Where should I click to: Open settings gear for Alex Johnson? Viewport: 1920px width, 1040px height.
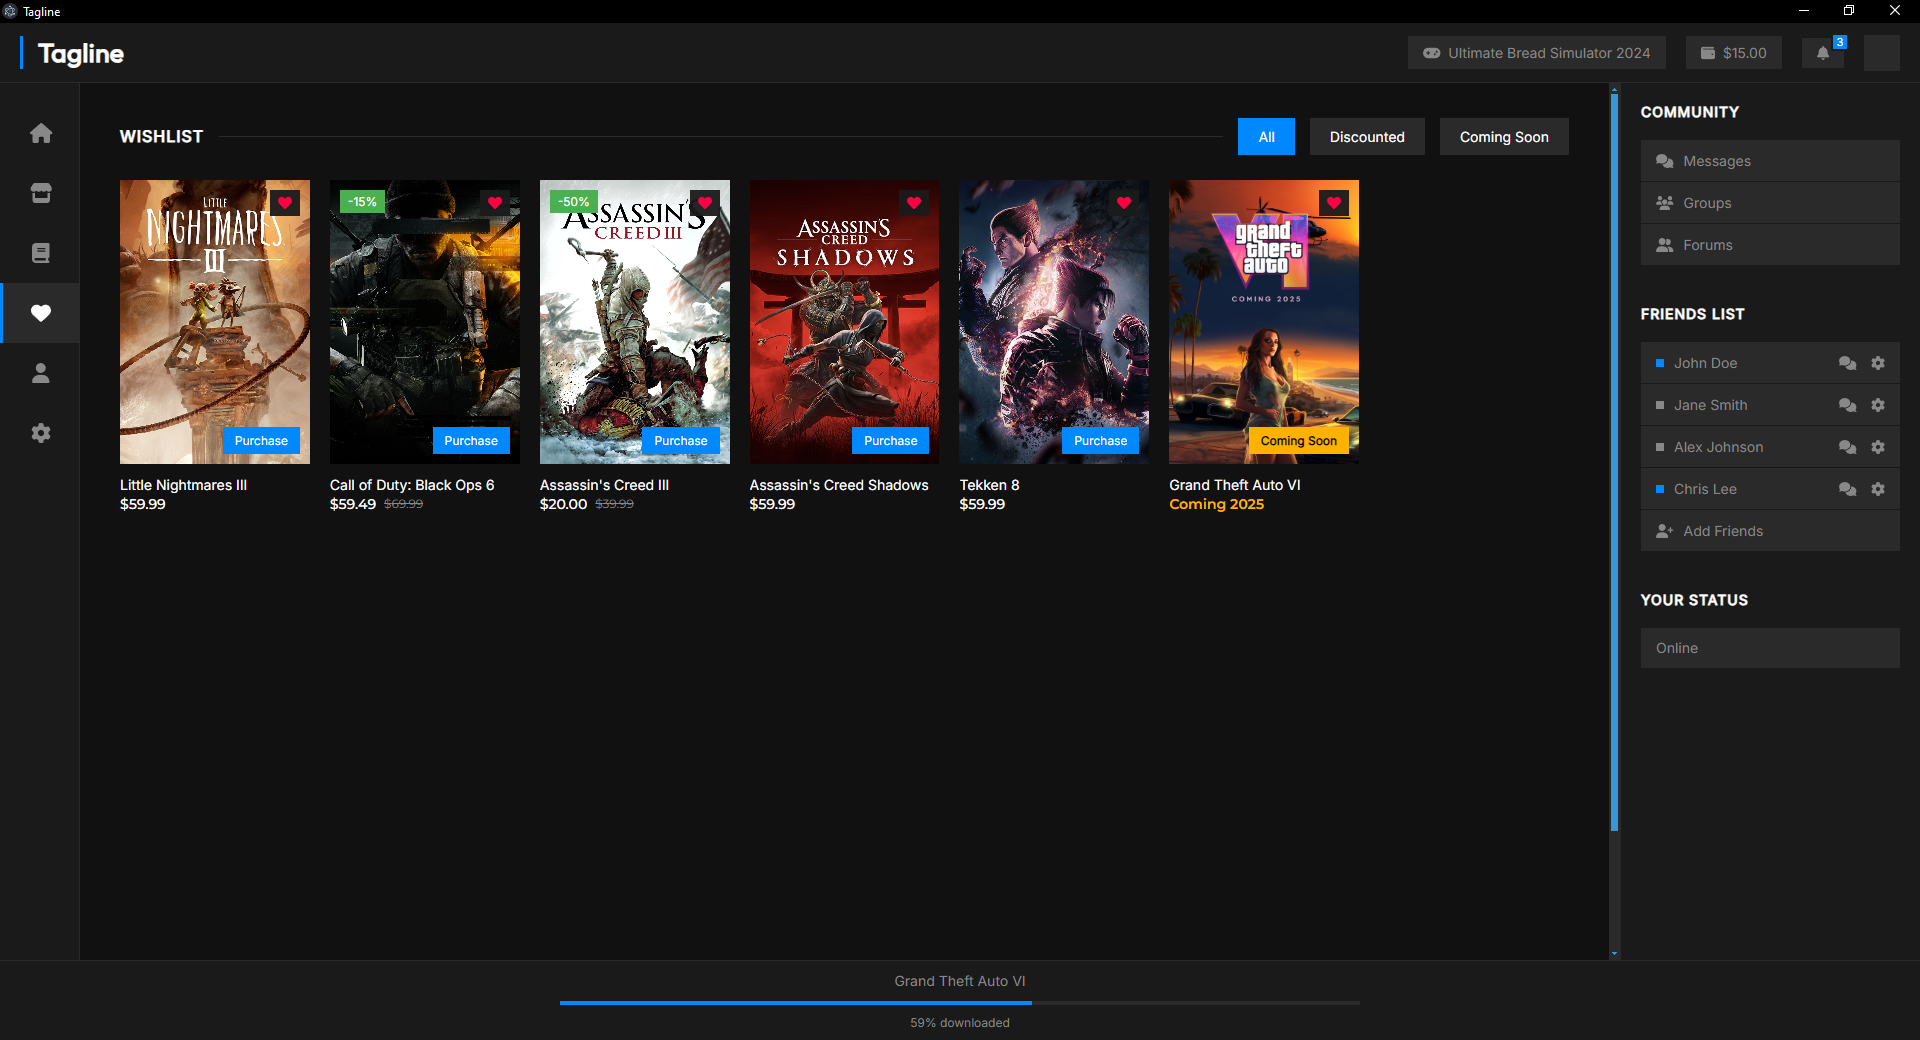pos(1878,447)
